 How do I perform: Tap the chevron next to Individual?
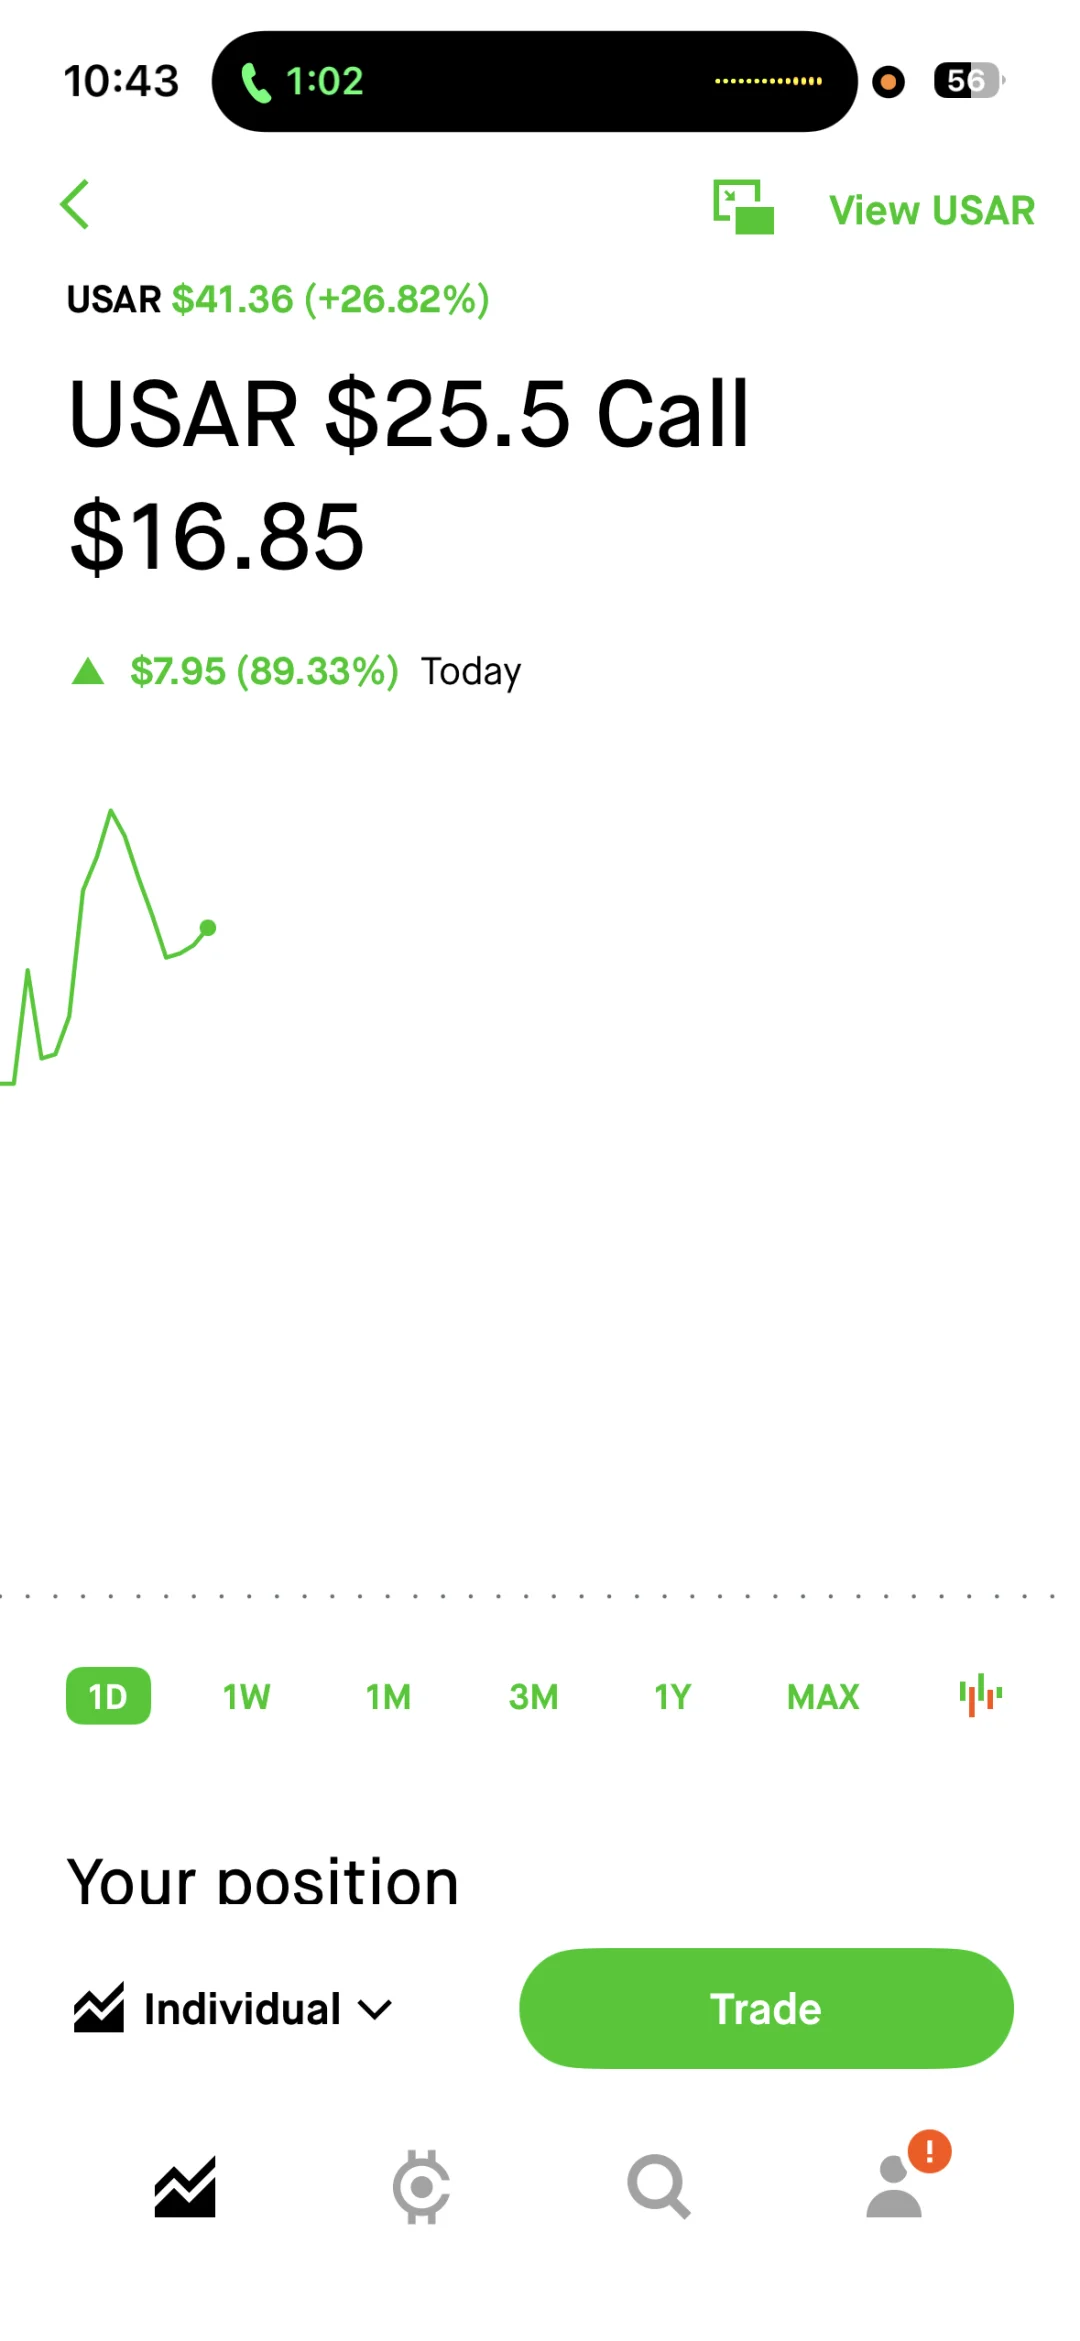(375, 2009)
